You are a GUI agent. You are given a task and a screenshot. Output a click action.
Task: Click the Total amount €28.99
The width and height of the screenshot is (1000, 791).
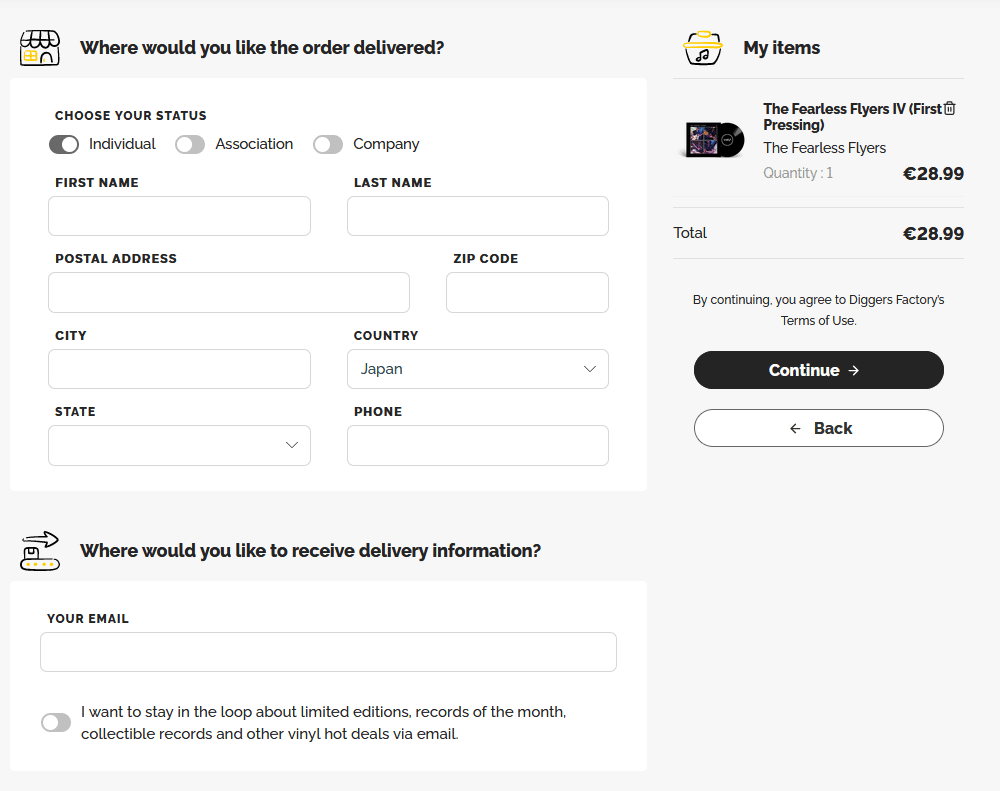(x=933, y=233)
